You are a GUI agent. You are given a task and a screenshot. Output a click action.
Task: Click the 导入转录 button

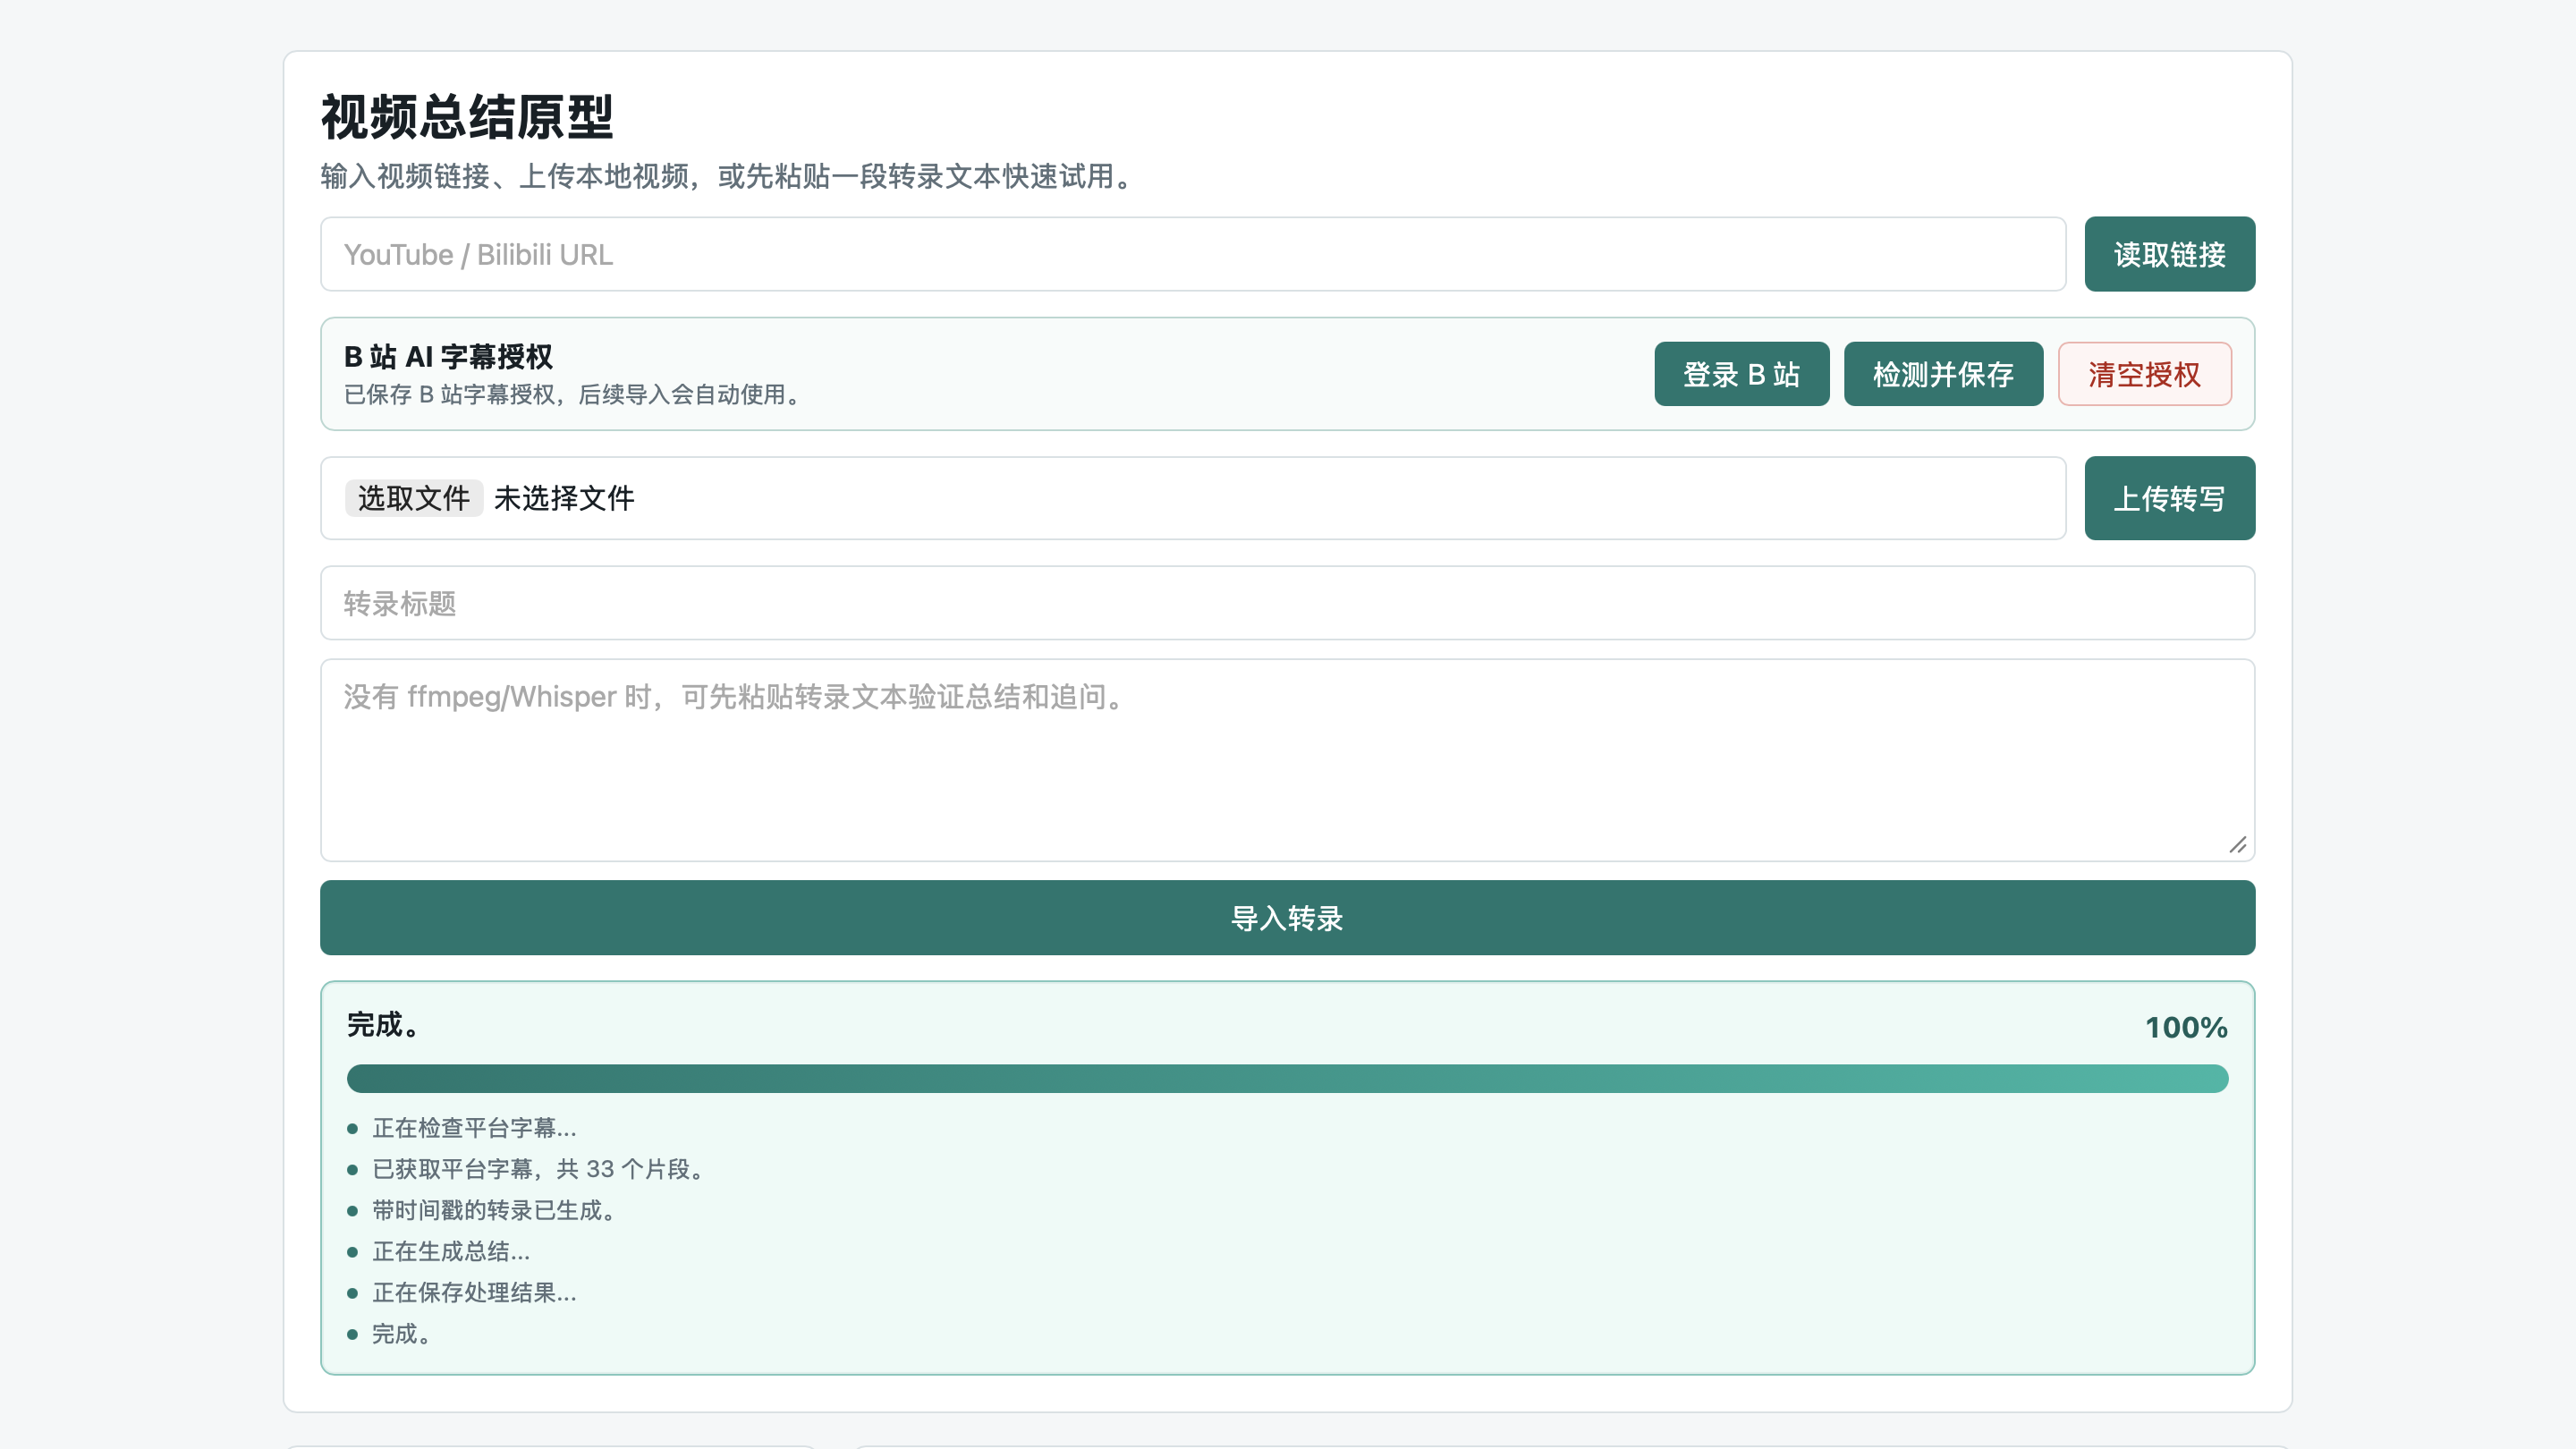click(x=1287, y=918)
